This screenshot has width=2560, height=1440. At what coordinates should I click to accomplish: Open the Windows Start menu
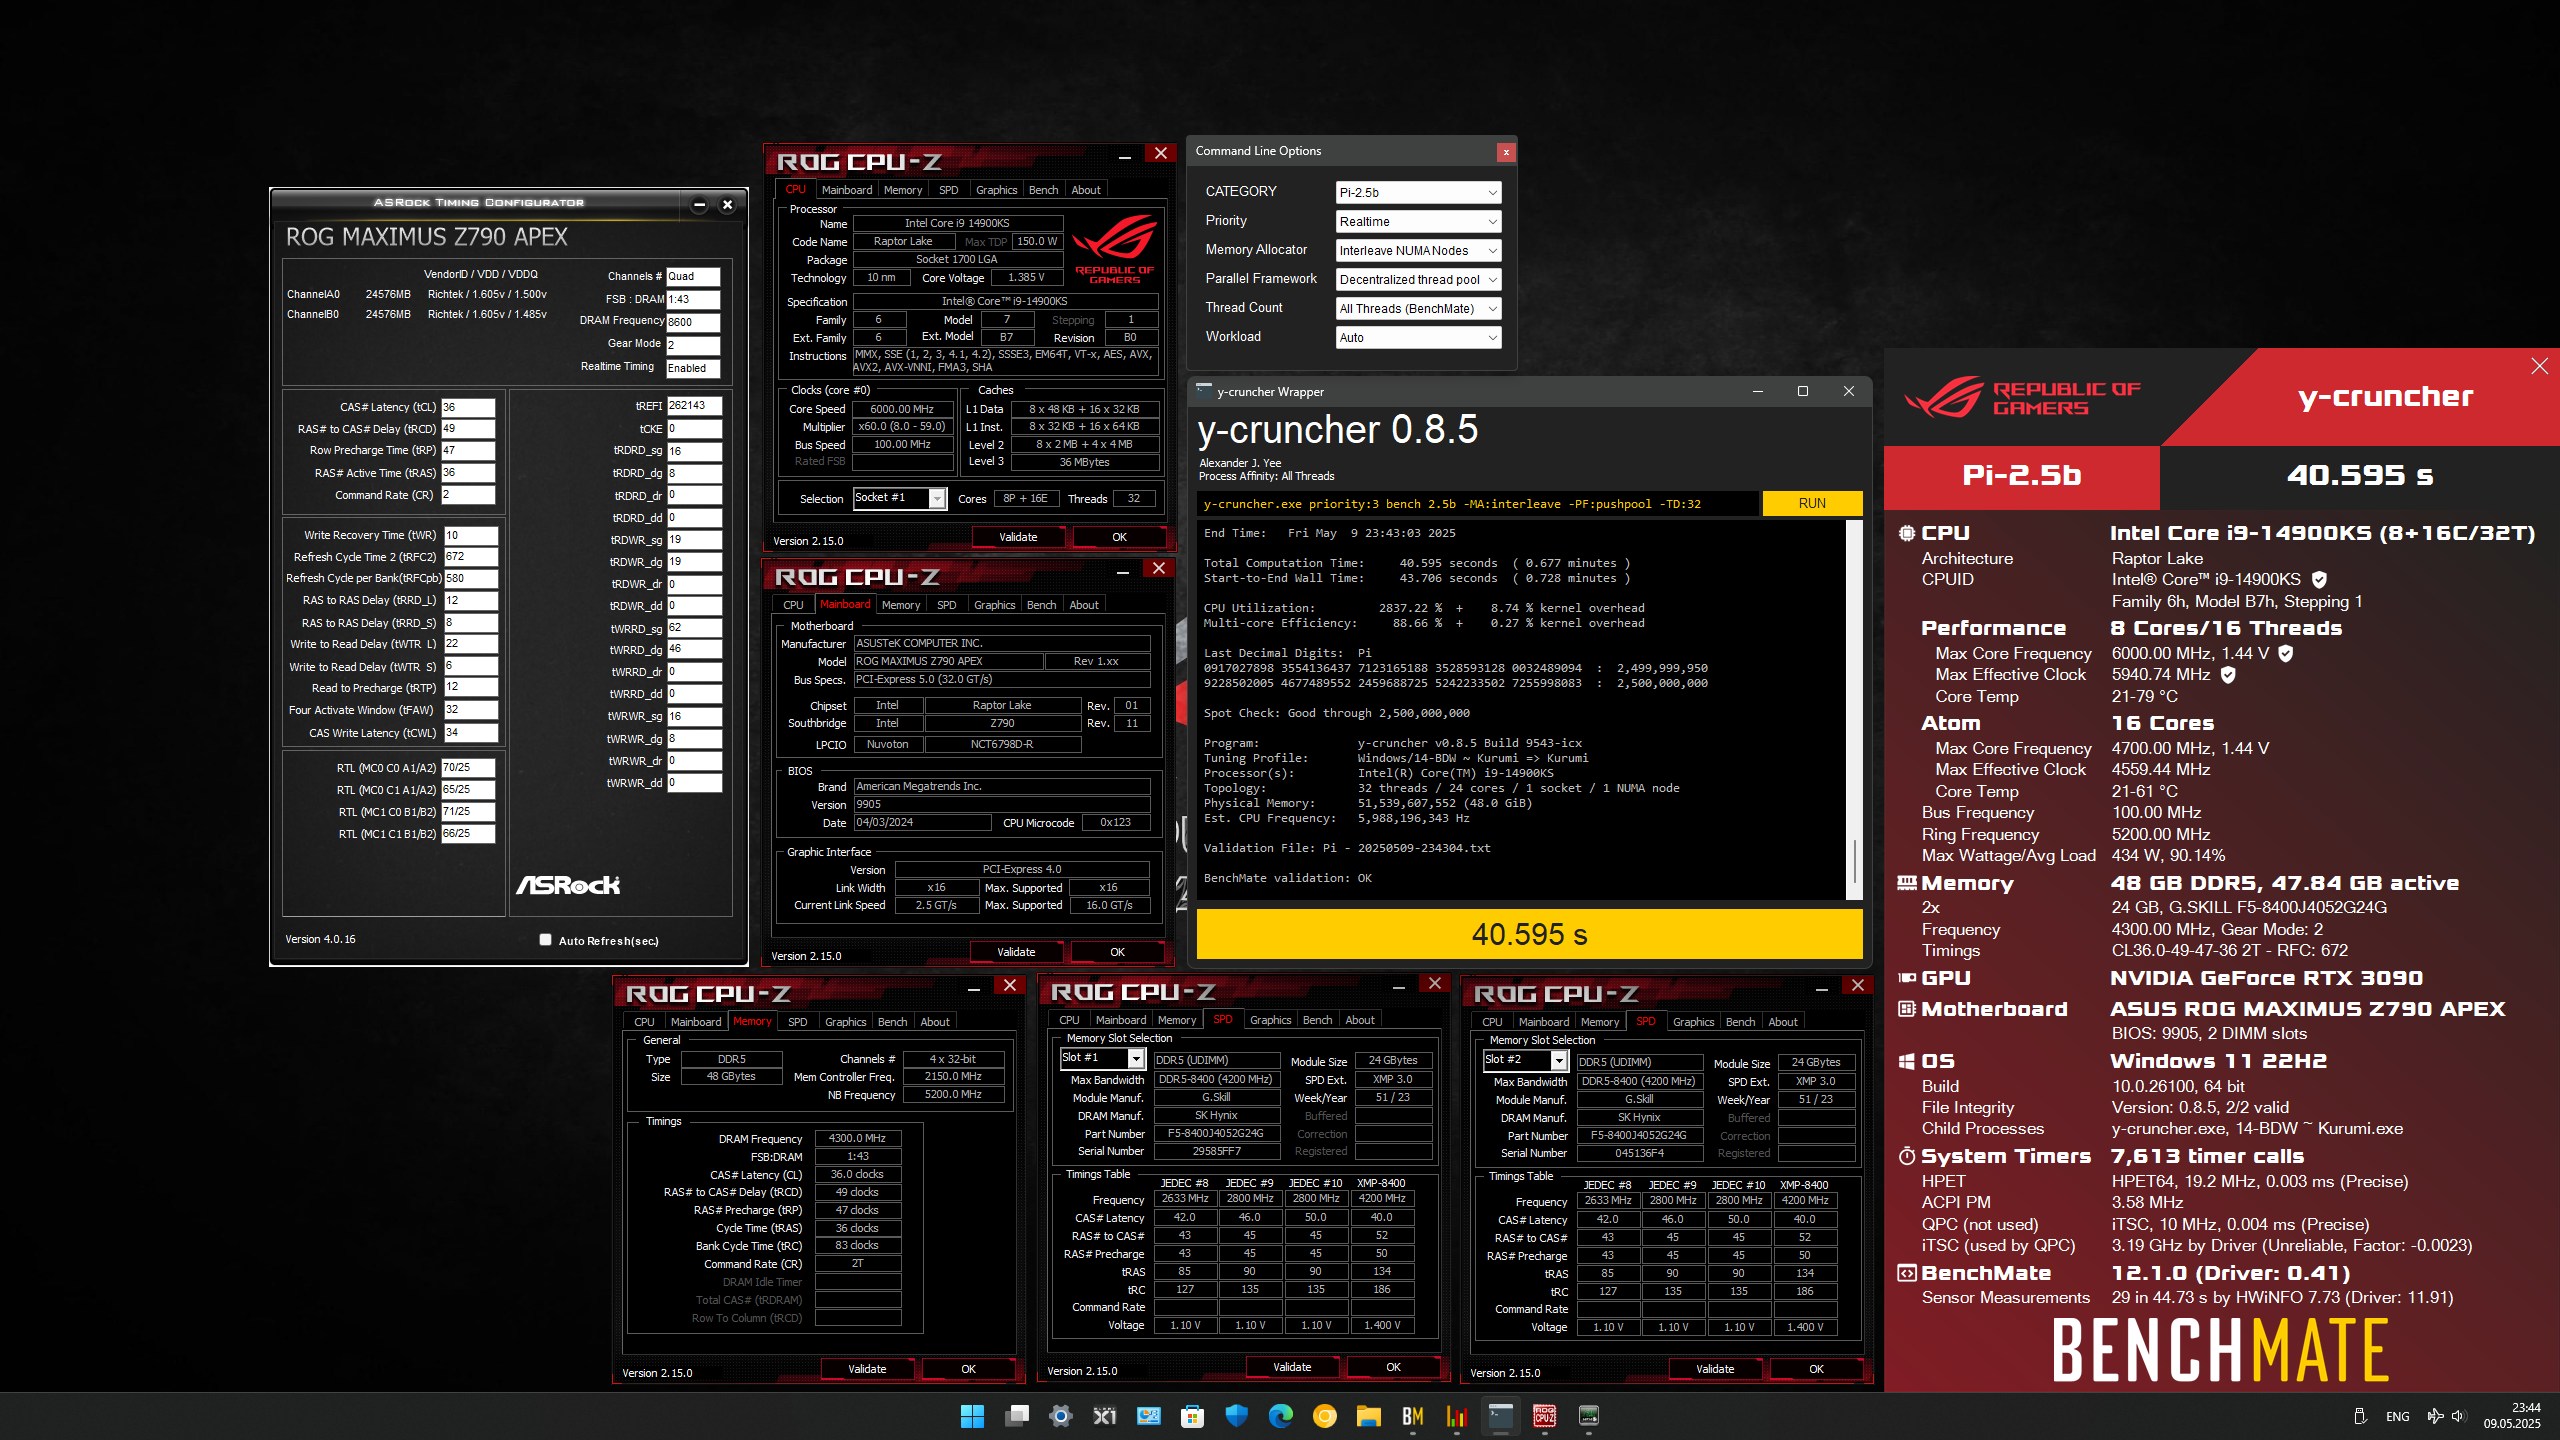(972, 1416)
